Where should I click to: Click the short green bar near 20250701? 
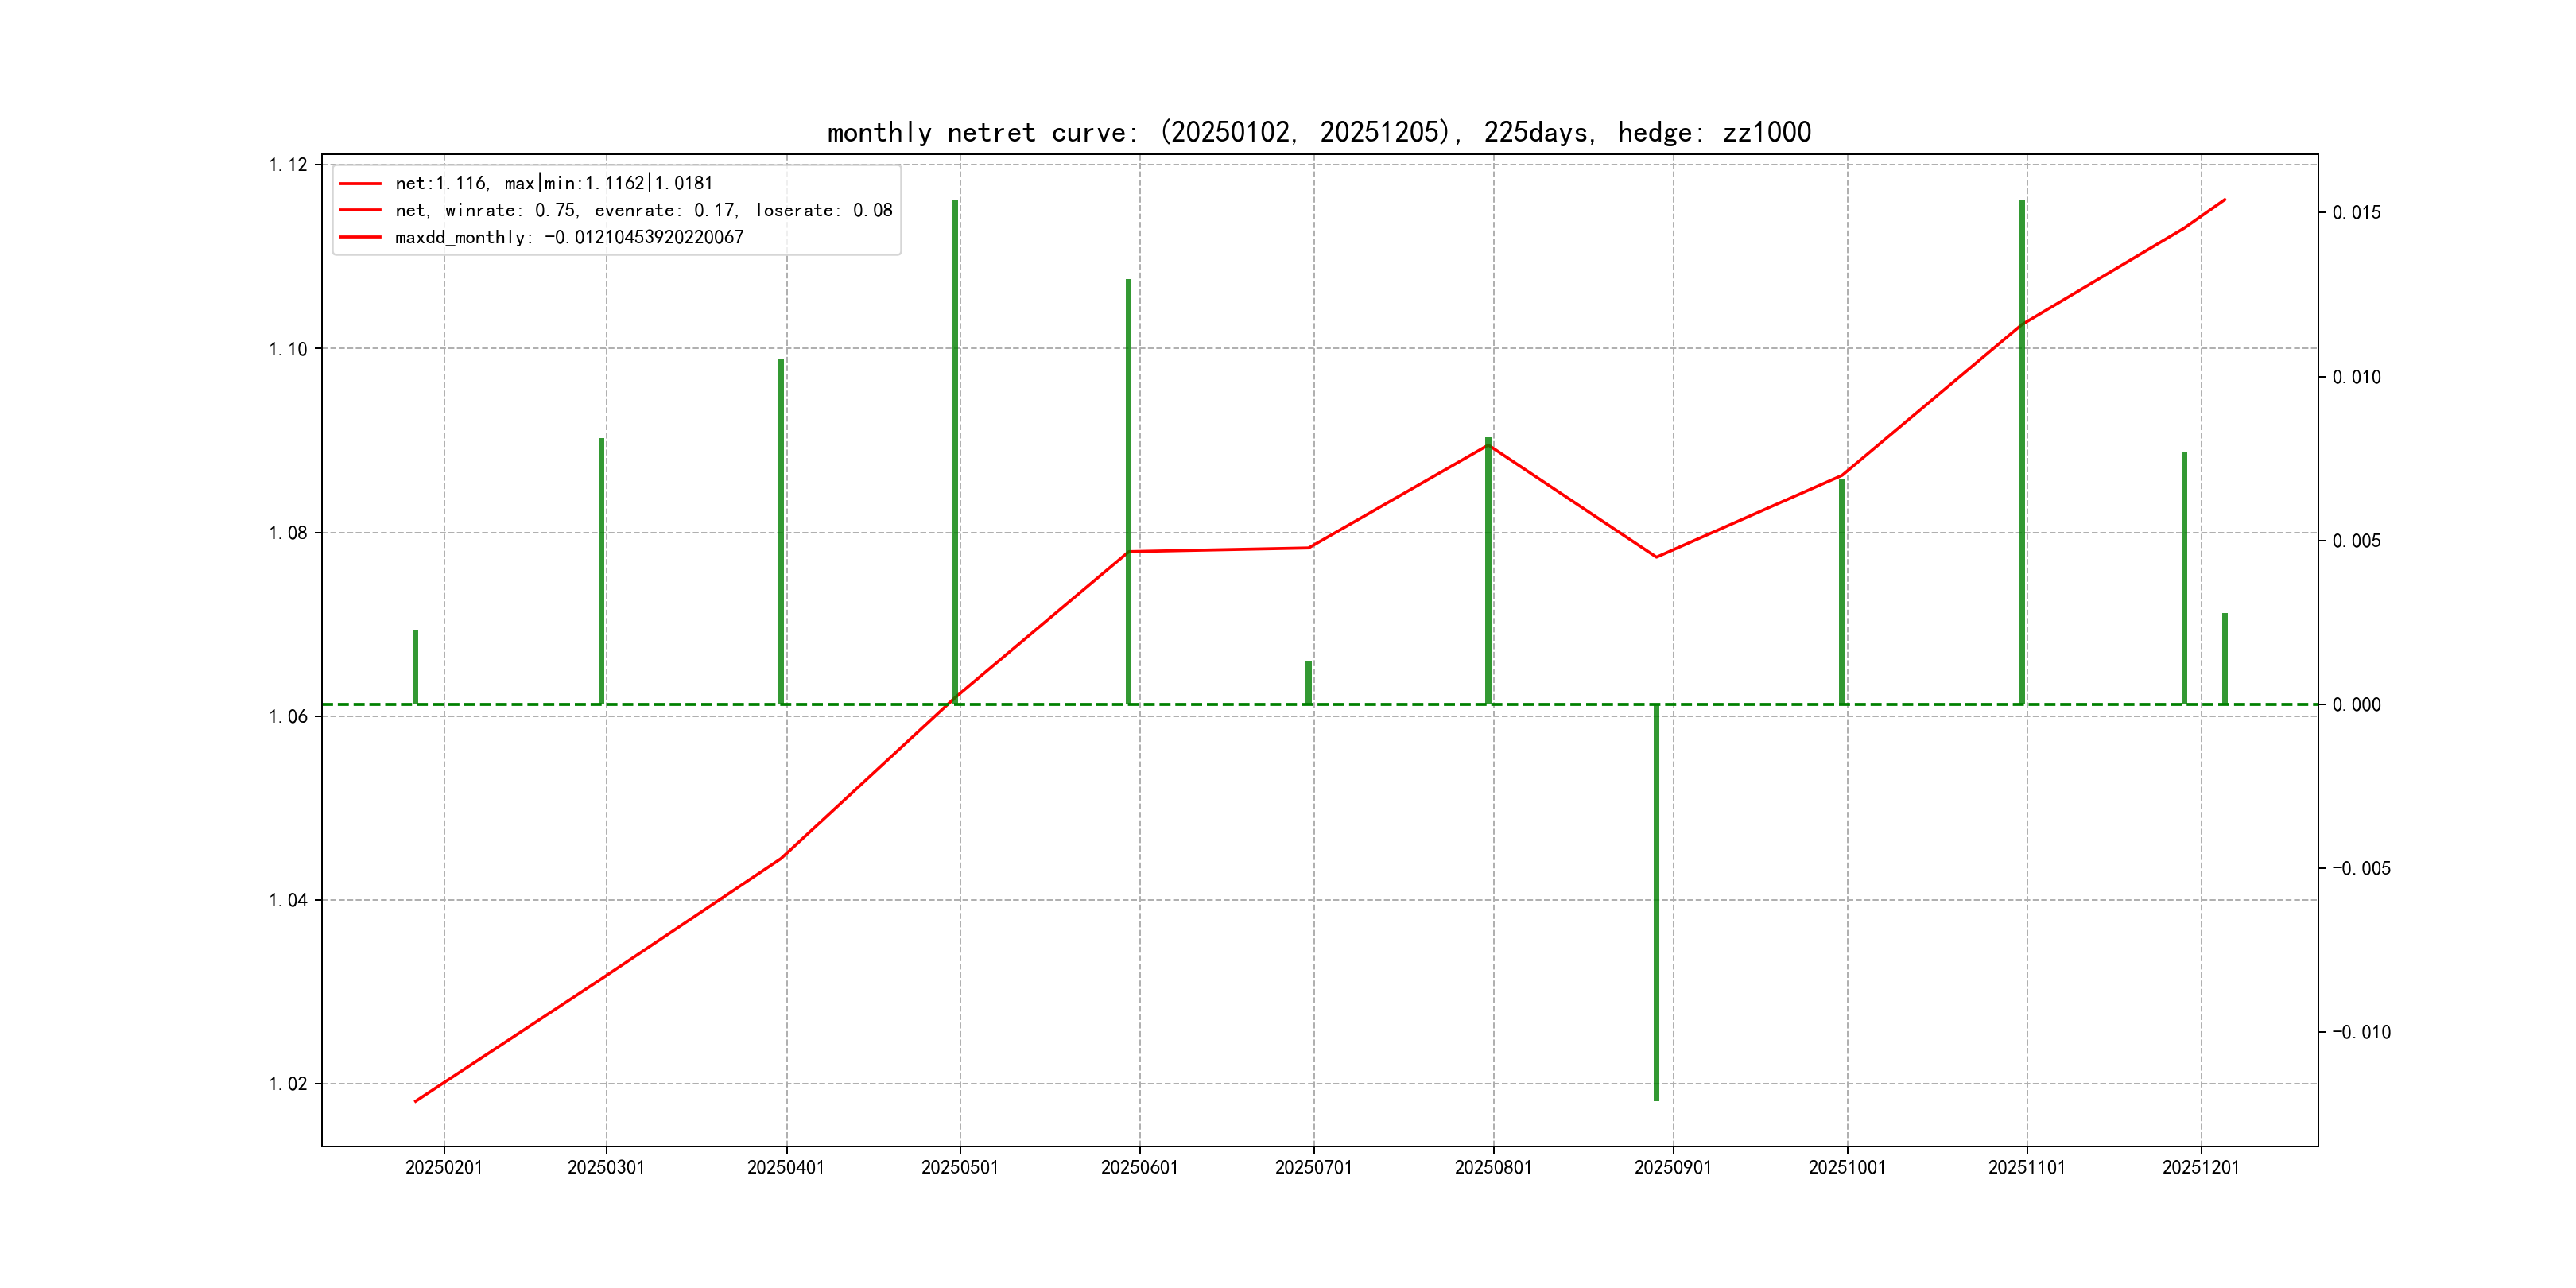(x=1308, y=683)
